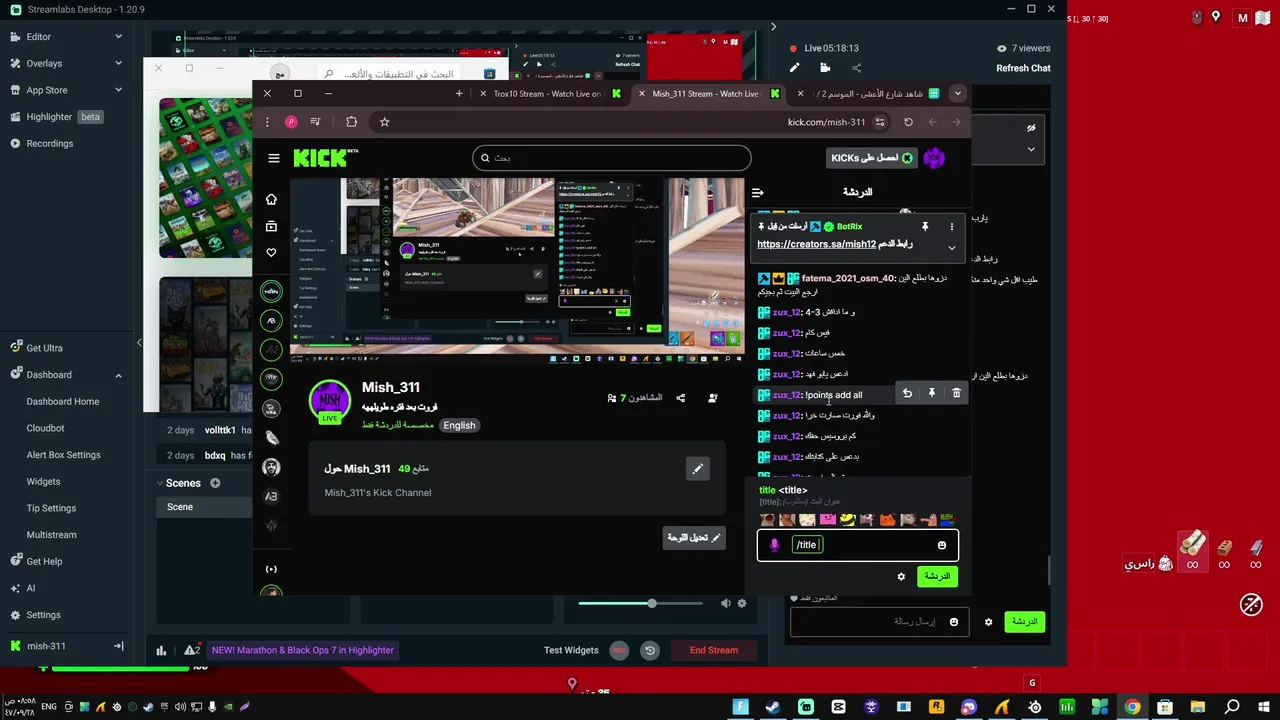Delete the !points add all message
Viewport: 1280px width, 720px height.
(x=956, y=394)
